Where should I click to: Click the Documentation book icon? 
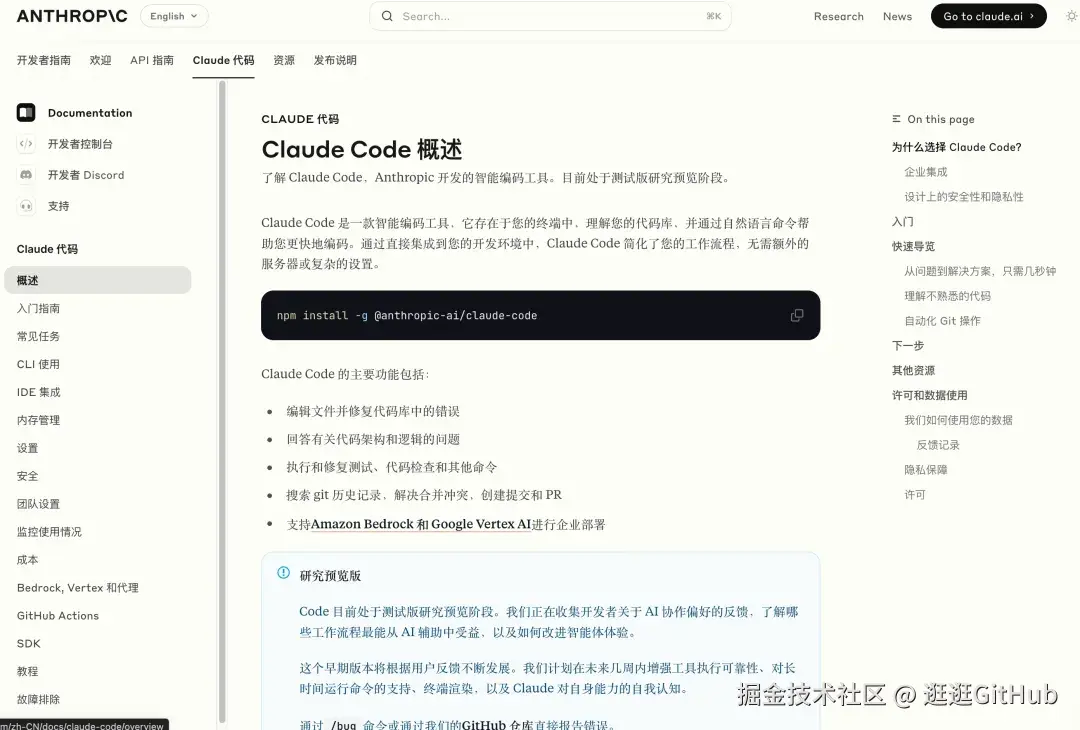click(x=26, y=112)
